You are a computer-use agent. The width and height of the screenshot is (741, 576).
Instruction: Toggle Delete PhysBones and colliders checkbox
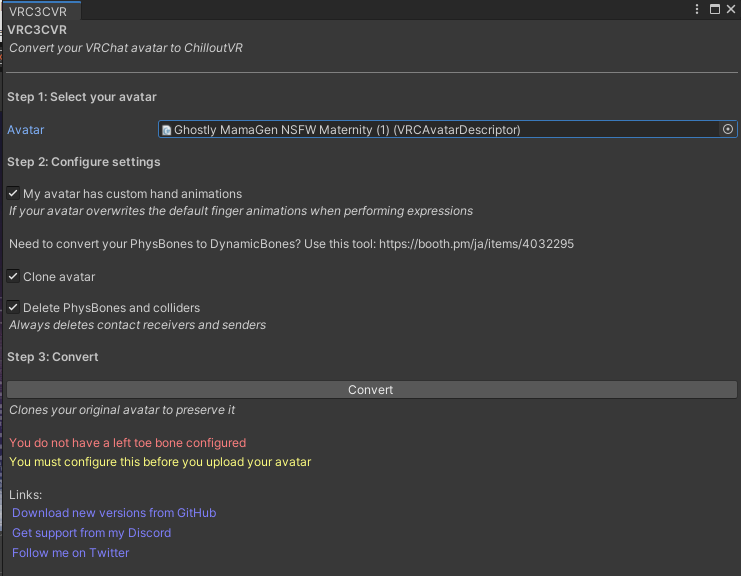(13, 308)
